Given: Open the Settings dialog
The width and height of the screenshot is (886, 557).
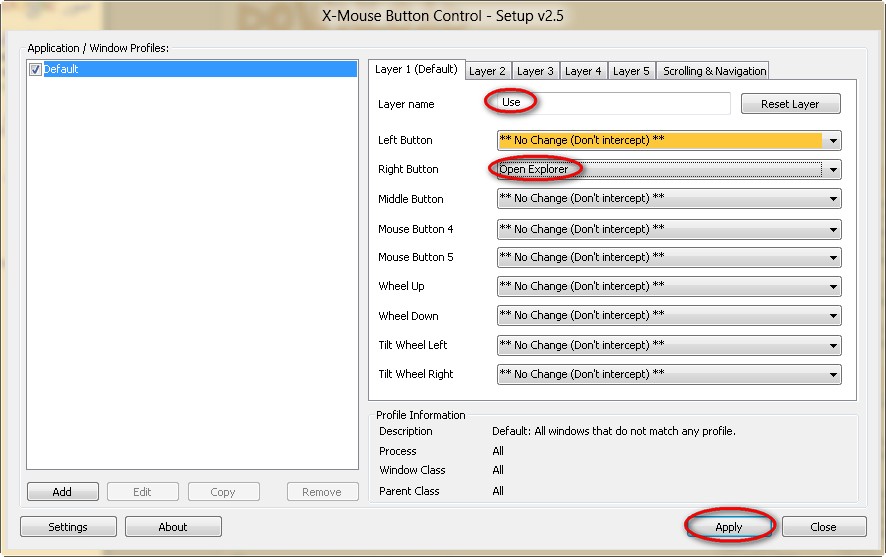Looking at the screenshot, I should [x=68, y=527].
